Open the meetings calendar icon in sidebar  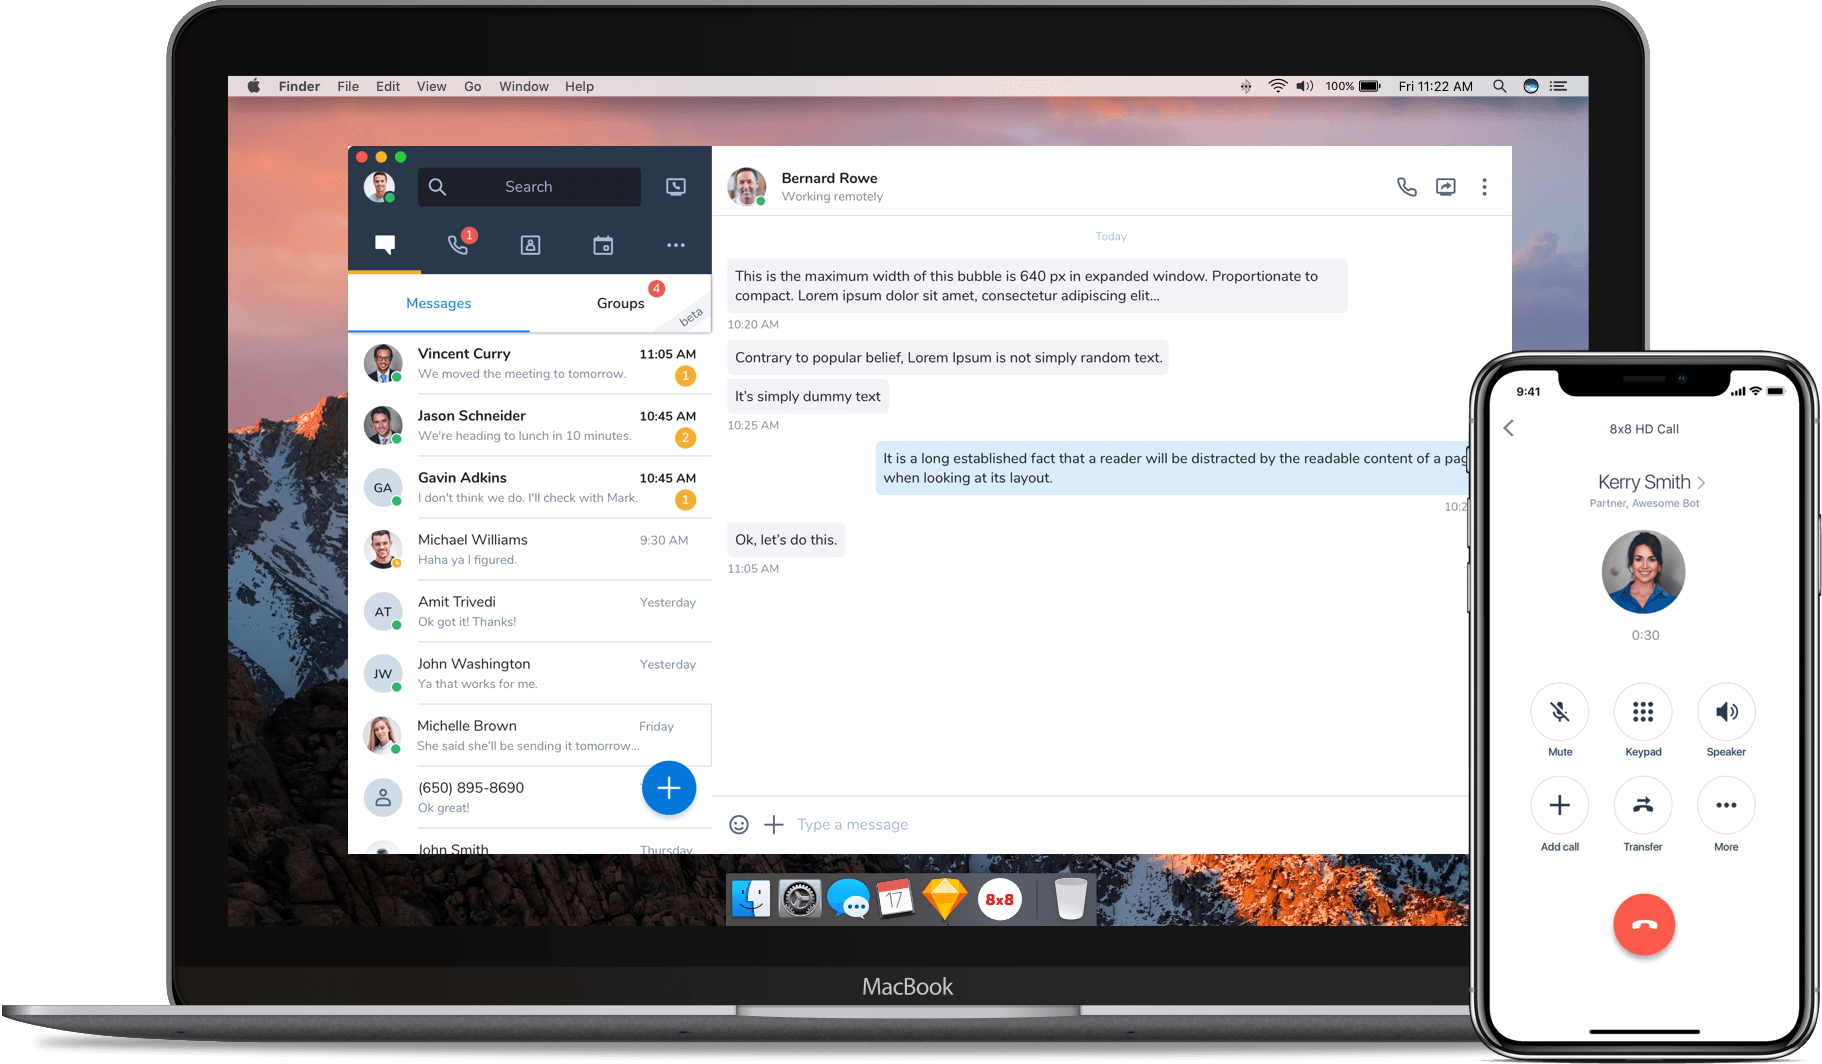tap(603, 245)
